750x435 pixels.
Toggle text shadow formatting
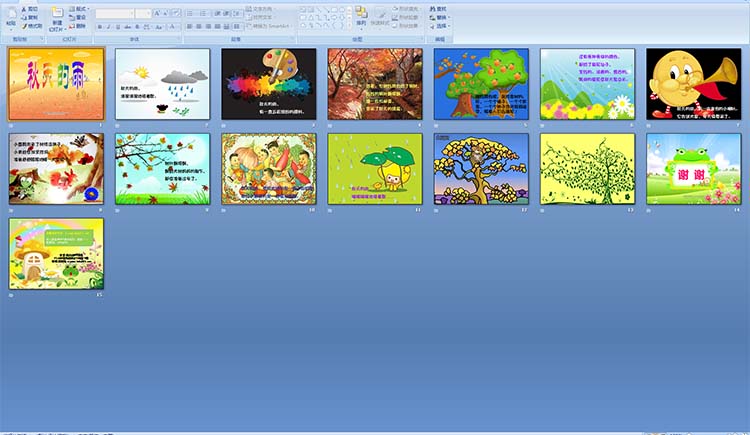click(x=137, y=27)
